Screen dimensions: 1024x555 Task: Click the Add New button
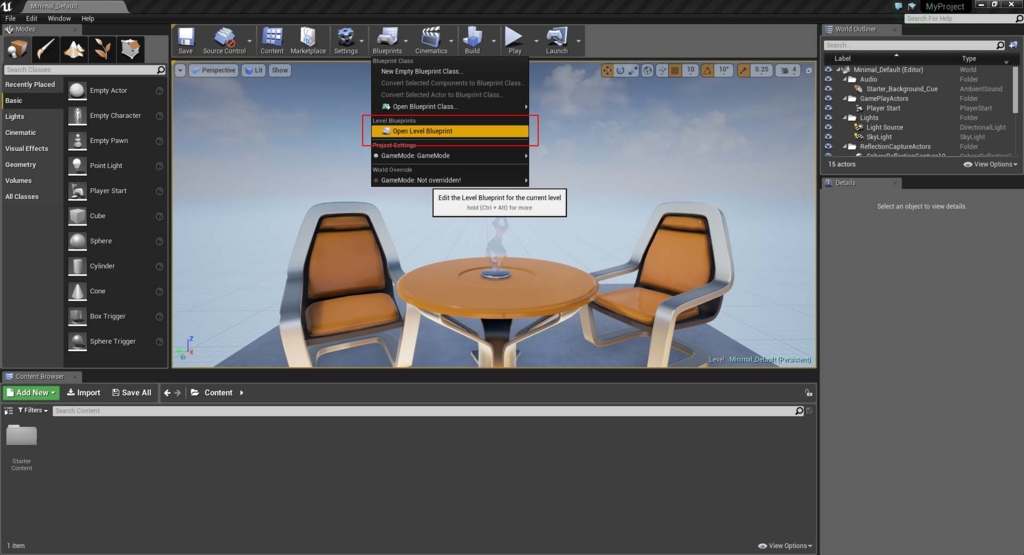(31, 392)
